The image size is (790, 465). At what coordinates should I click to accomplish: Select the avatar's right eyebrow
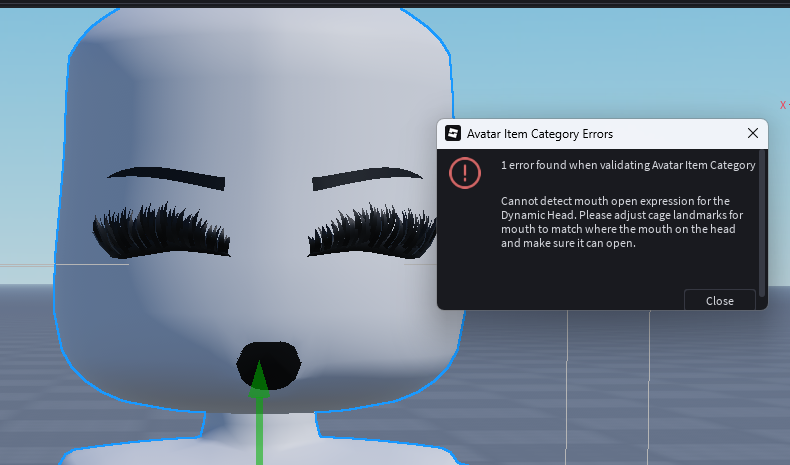click(x=366, y=178)
